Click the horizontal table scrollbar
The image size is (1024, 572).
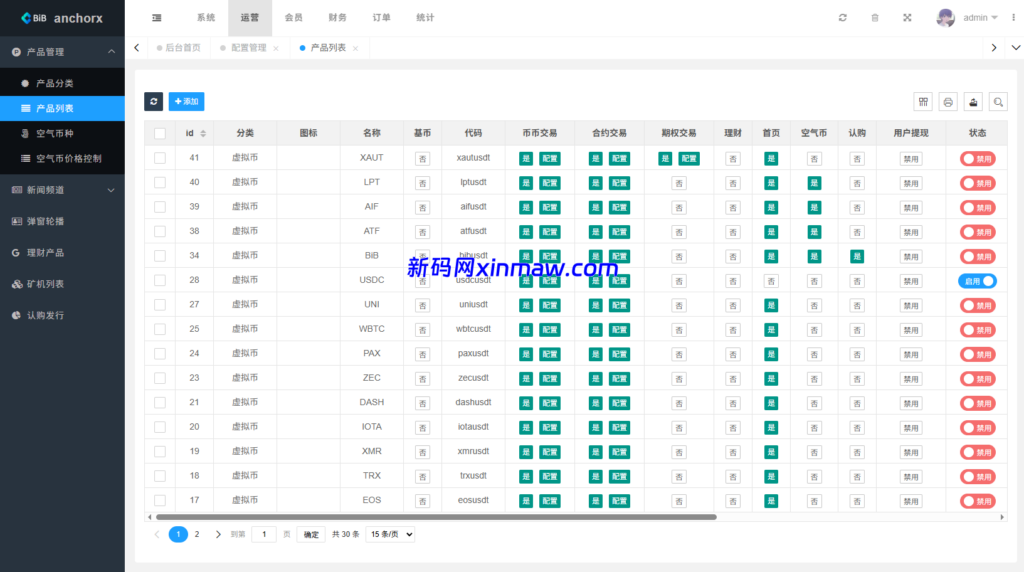click(436, 516)
